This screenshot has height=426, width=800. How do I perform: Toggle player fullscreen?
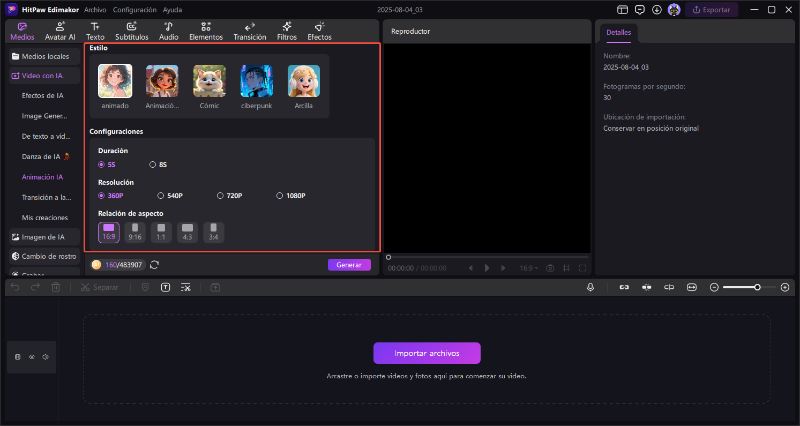coord(582,268)
